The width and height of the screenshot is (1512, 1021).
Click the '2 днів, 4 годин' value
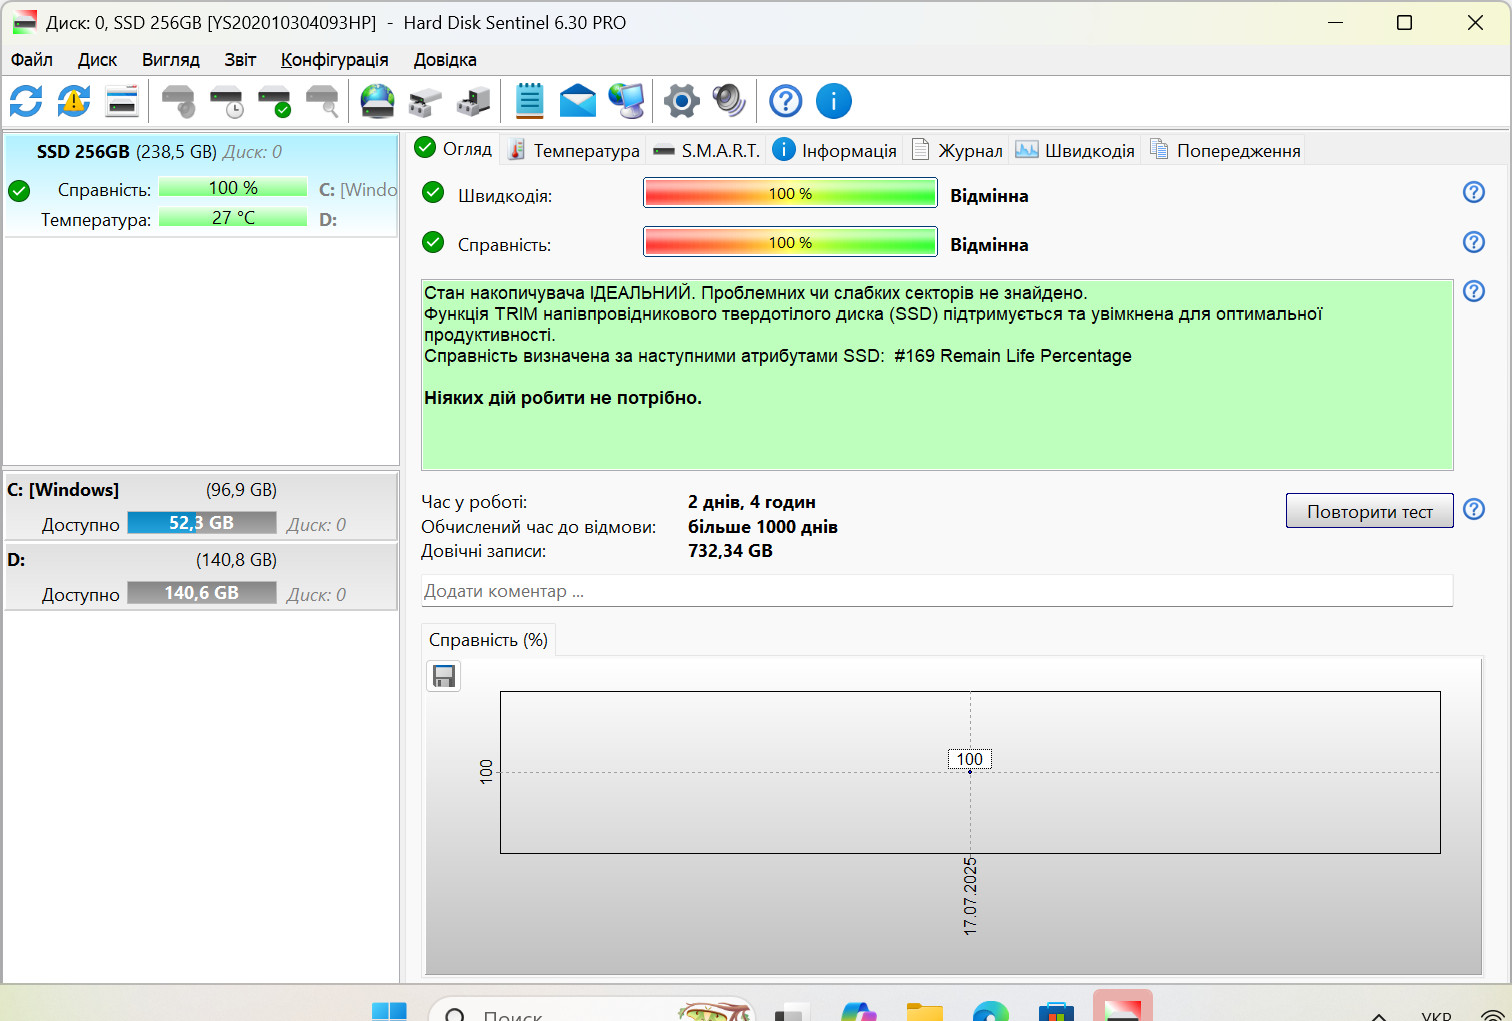(x=752, y=502)
